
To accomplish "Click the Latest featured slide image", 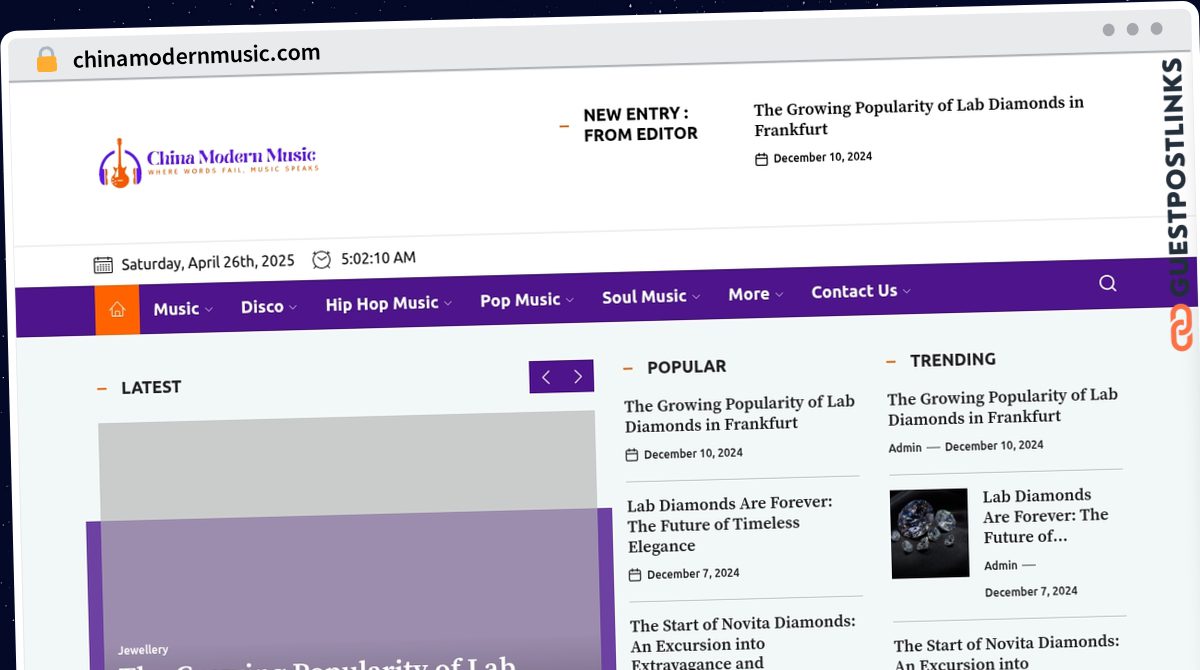I will pos(349,541).
